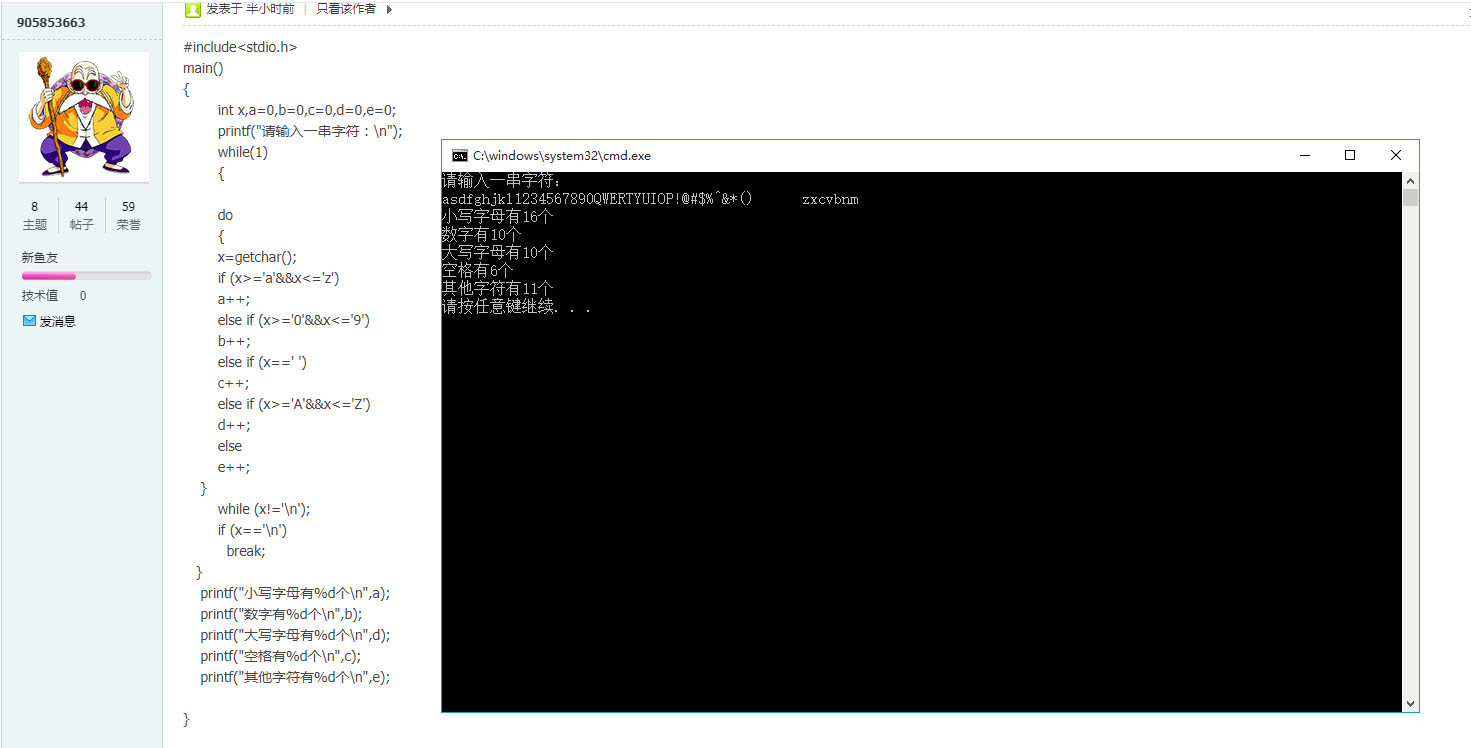Viewport: 1471px width, 748px height.
Task: Click the code line int x,a=0,b=0,c=0,d=0,e=0;
Action: [307, 110]
